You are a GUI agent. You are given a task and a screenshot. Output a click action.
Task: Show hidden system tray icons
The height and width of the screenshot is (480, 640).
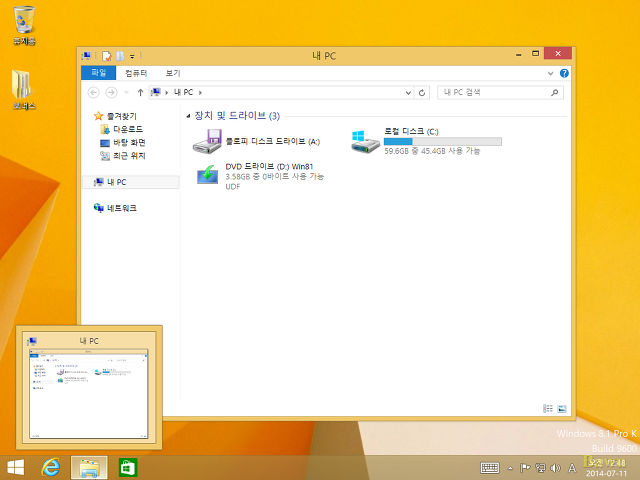pyautogui.click(x=510, y=468)
